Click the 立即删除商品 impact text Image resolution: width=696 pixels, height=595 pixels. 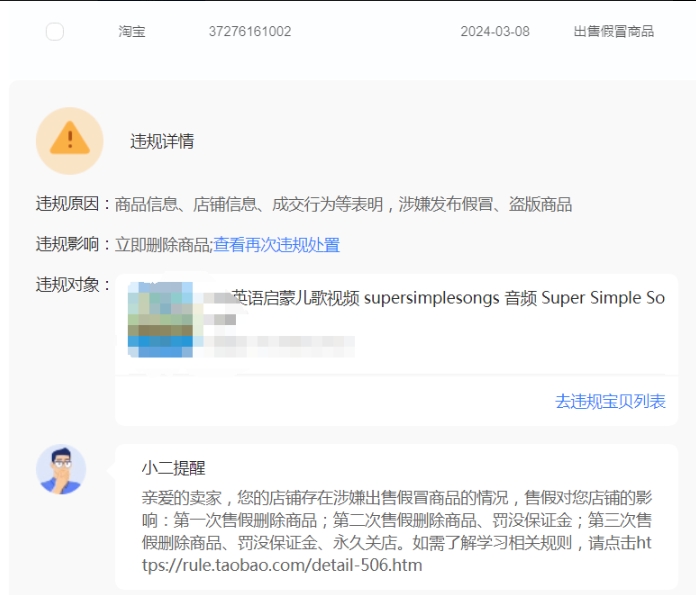pyautogui.click(x=163, y=245)
